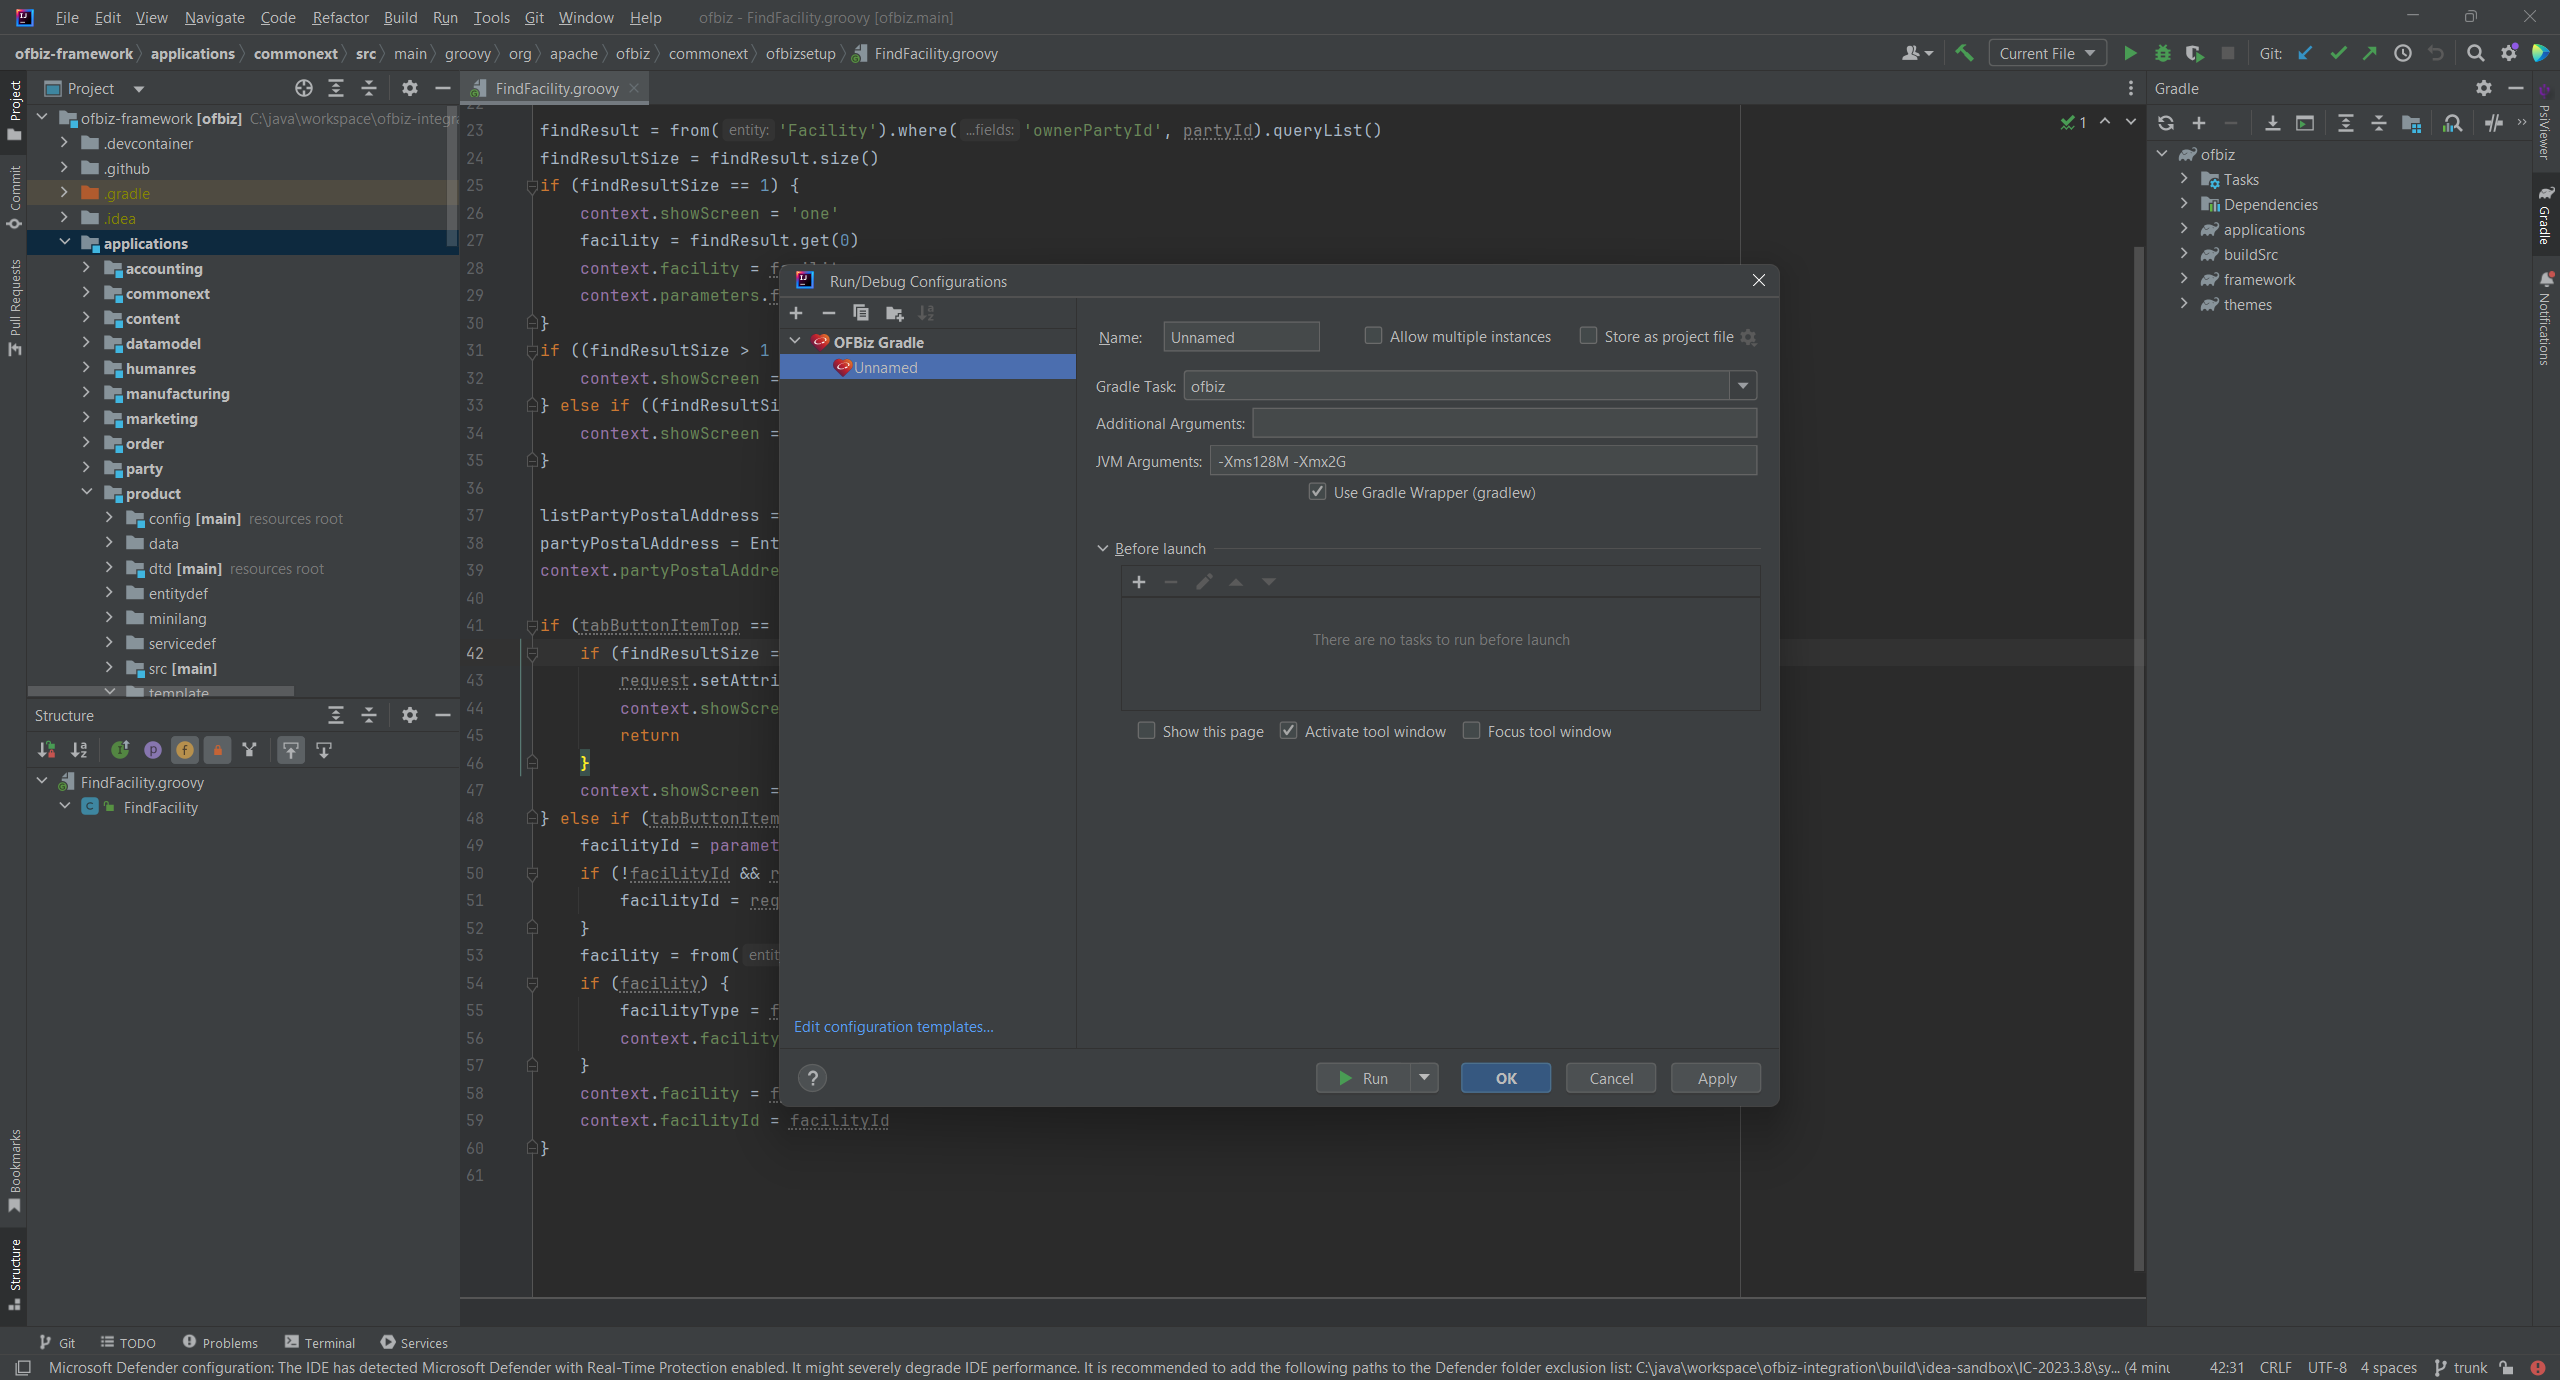Image resolution: width=2560 pixels, height=1380 pixels.
Task: Click Additional Arguments input field
Action: pyautogui.click(x=1504, y=423)
